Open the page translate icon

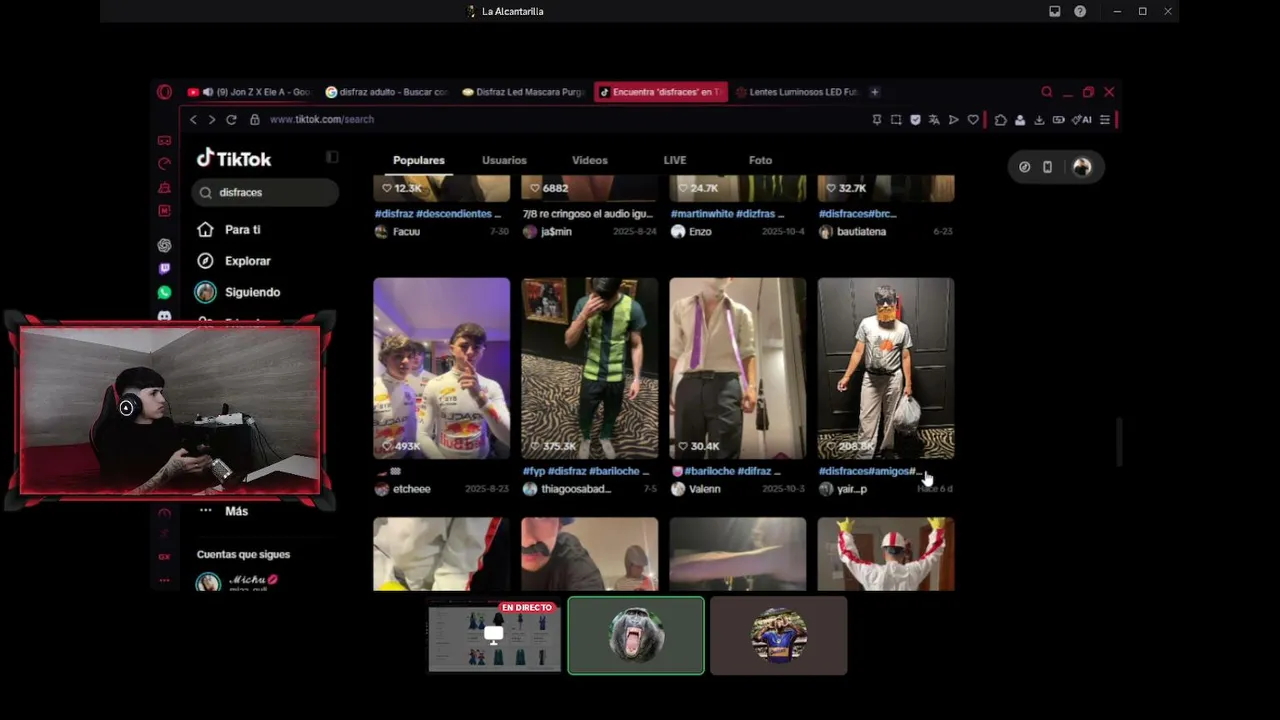934,120
